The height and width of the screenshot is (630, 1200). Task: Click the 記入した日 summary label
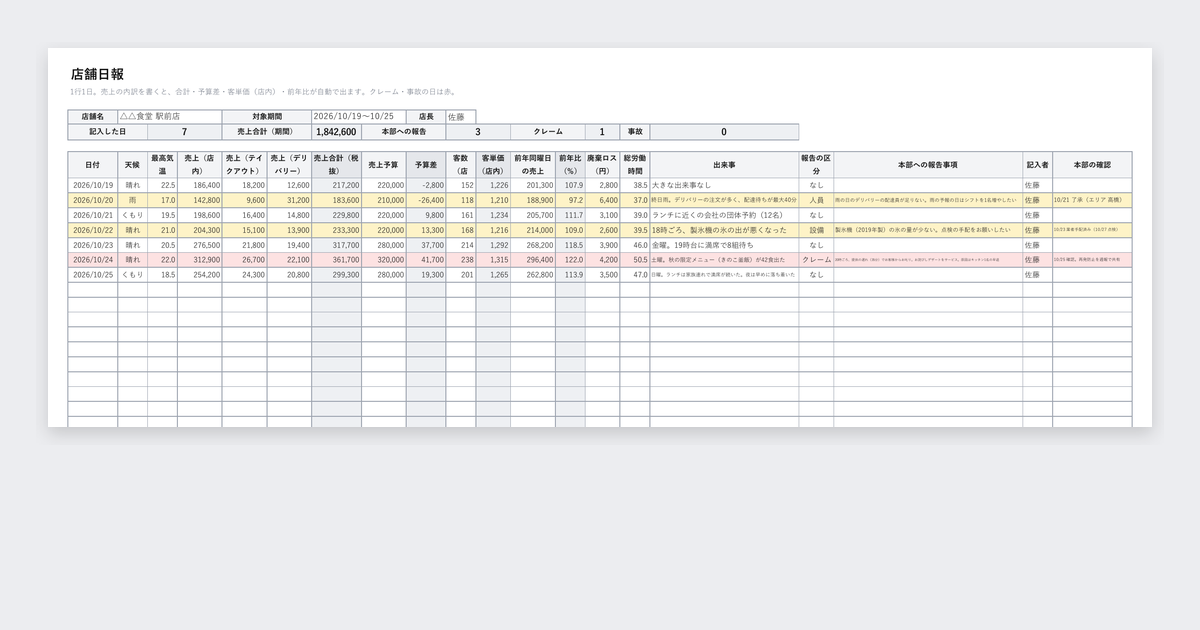[x=107, y=132]
